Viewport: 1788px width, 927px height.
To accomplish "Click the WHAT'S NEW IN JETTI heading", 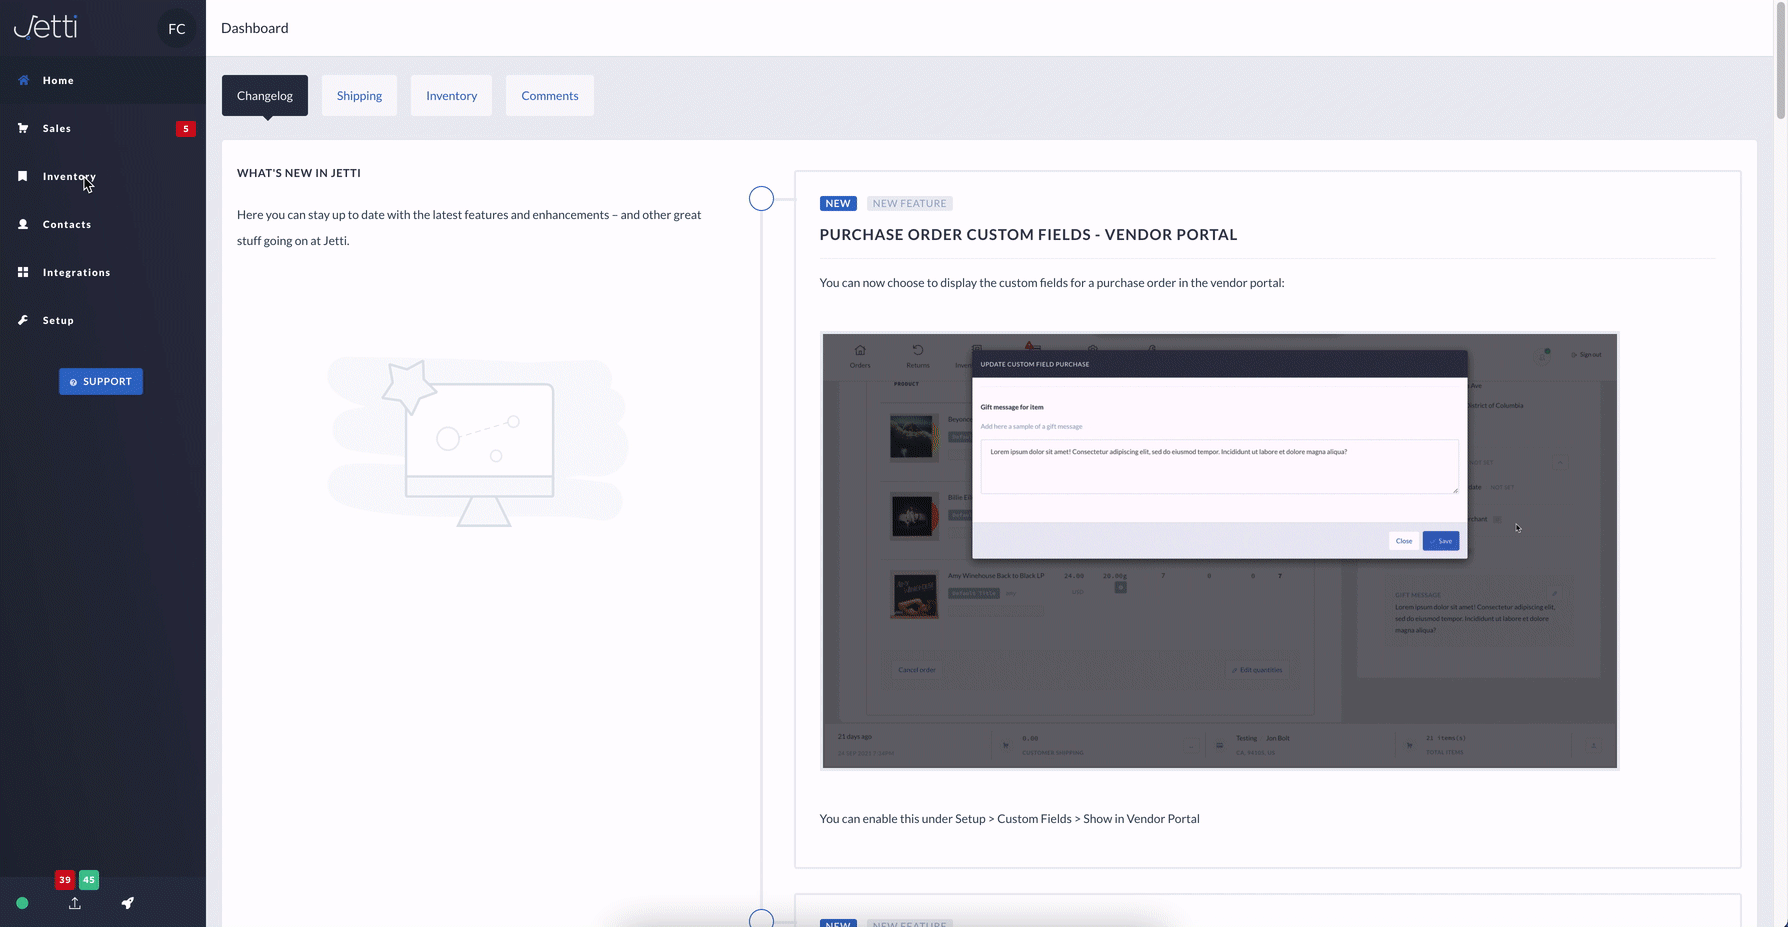I will click(x=299, y=173).
